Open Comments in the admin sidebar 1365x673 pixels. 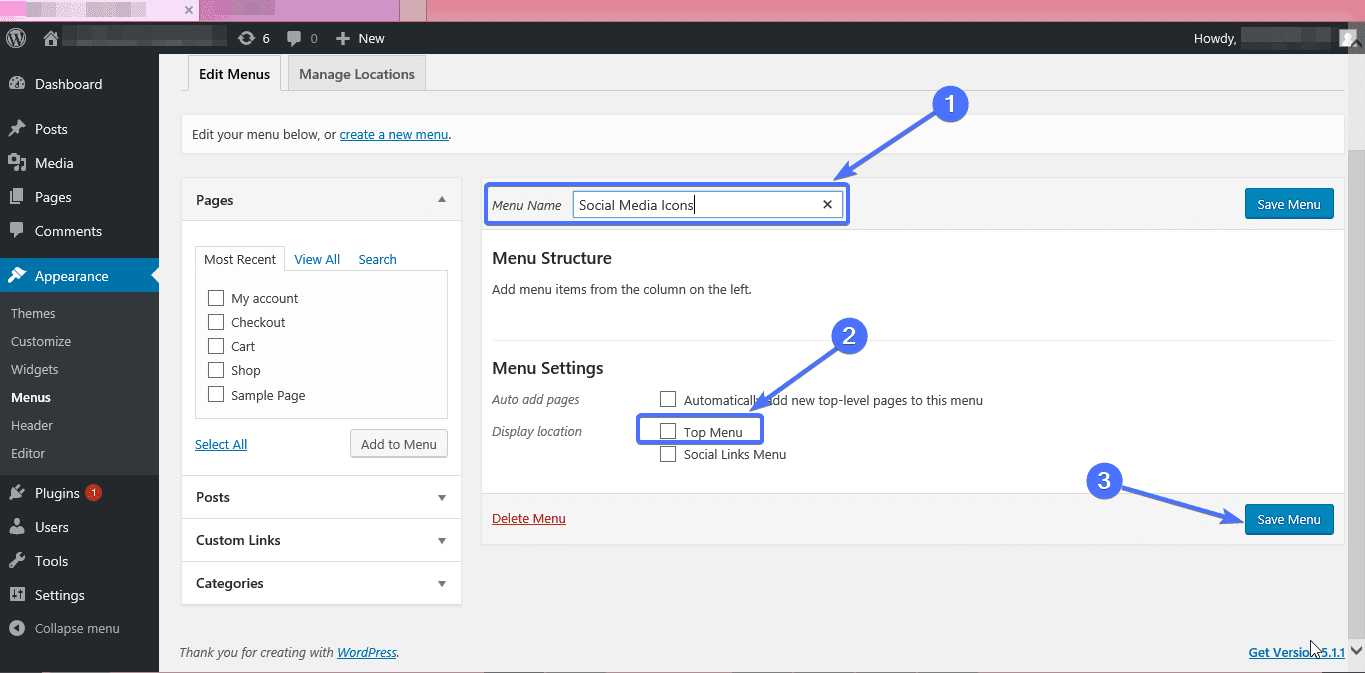tap(79, 231)
